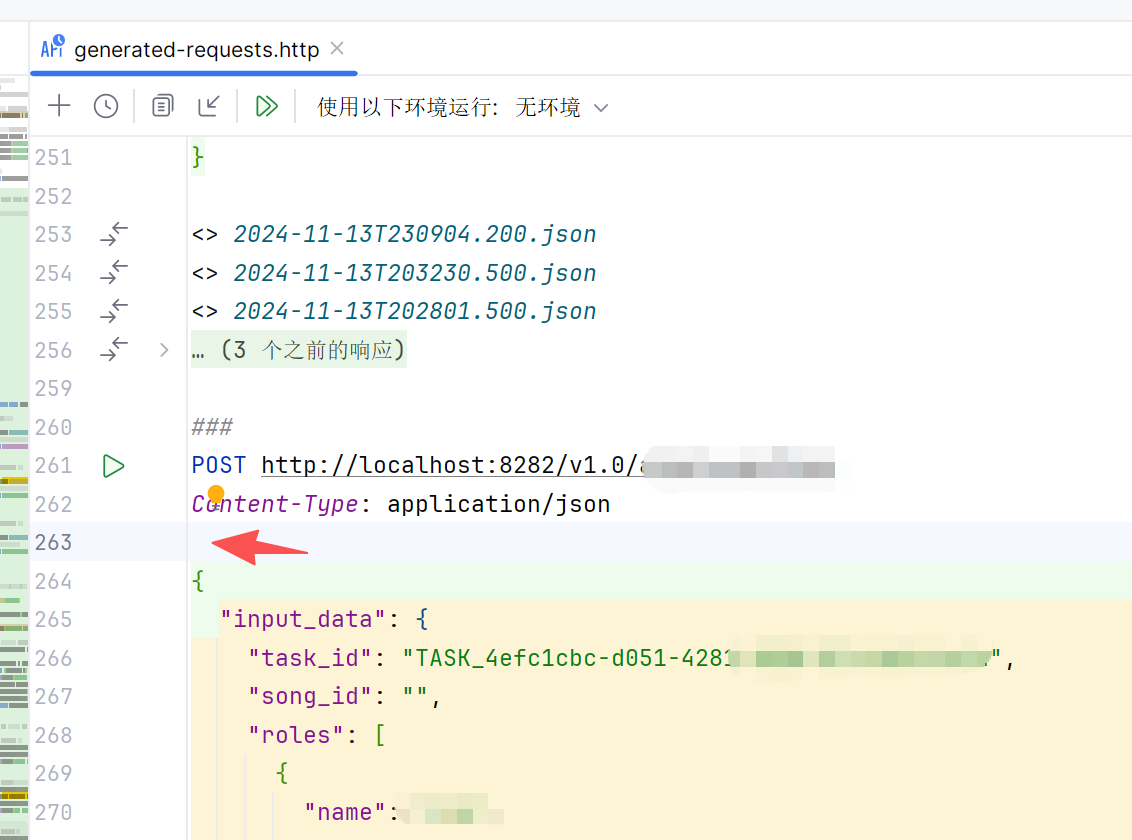Viewport: 1132px width, 840px height.
Task: Click the Content-Type header name
Action: coord(275,504)
